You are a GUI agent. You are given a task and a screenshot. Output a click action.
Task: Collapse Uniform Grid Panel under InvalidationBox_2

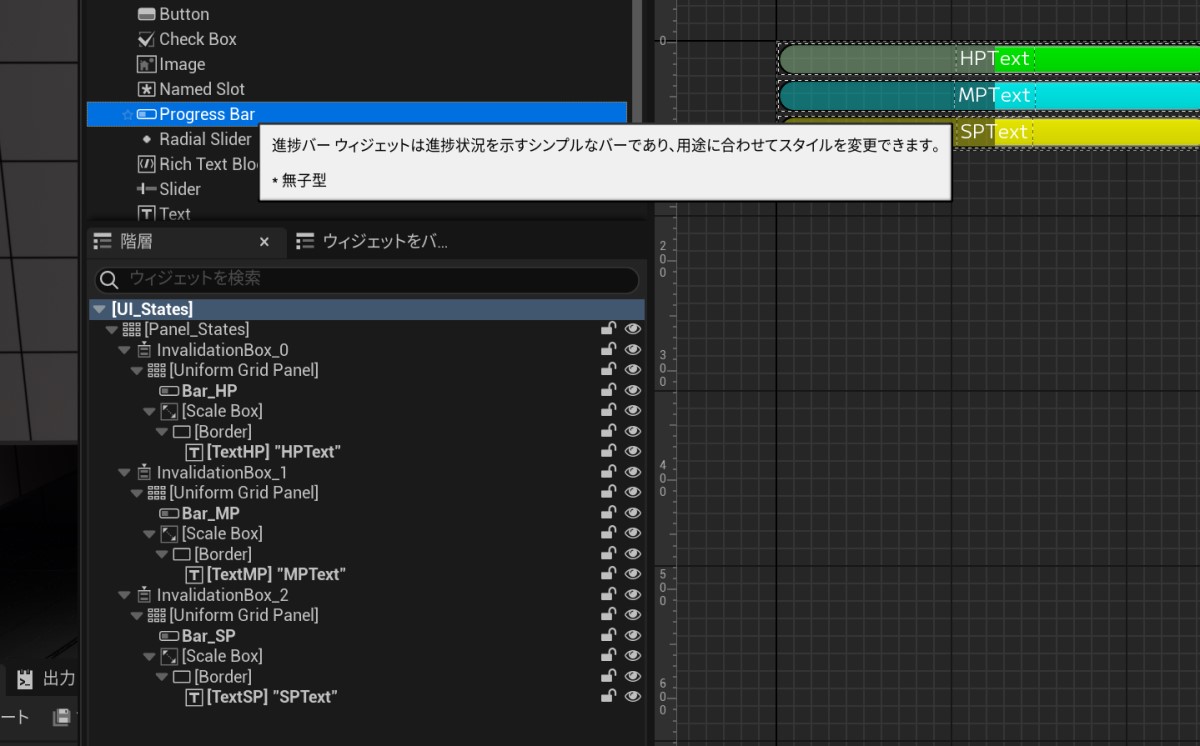[x=137, y=616]
